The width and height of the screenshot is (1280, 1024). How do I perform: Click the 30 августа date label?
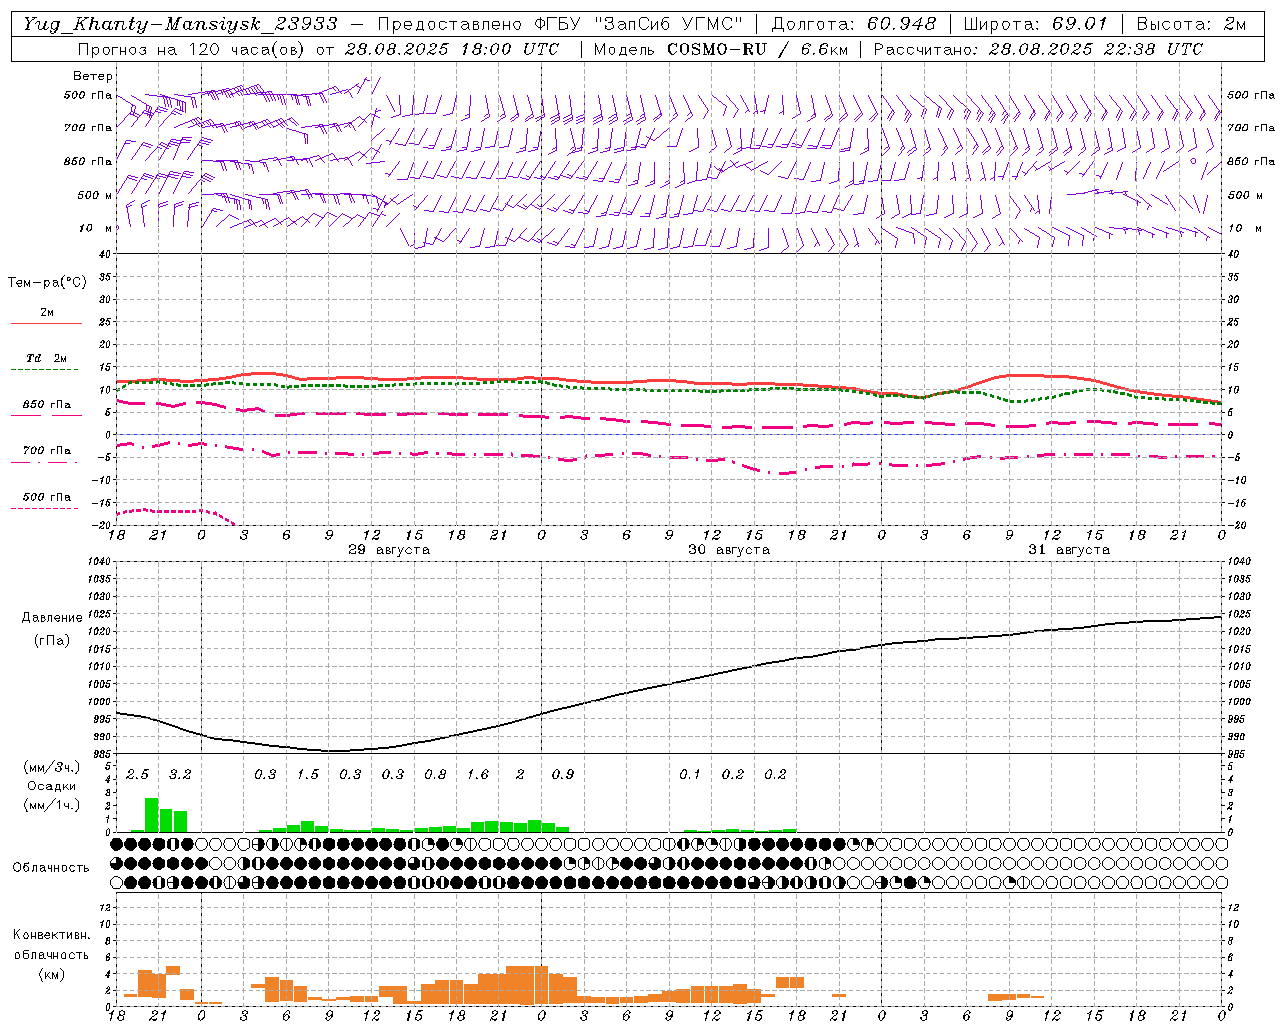pyautogui.click(x=729, y=550)
